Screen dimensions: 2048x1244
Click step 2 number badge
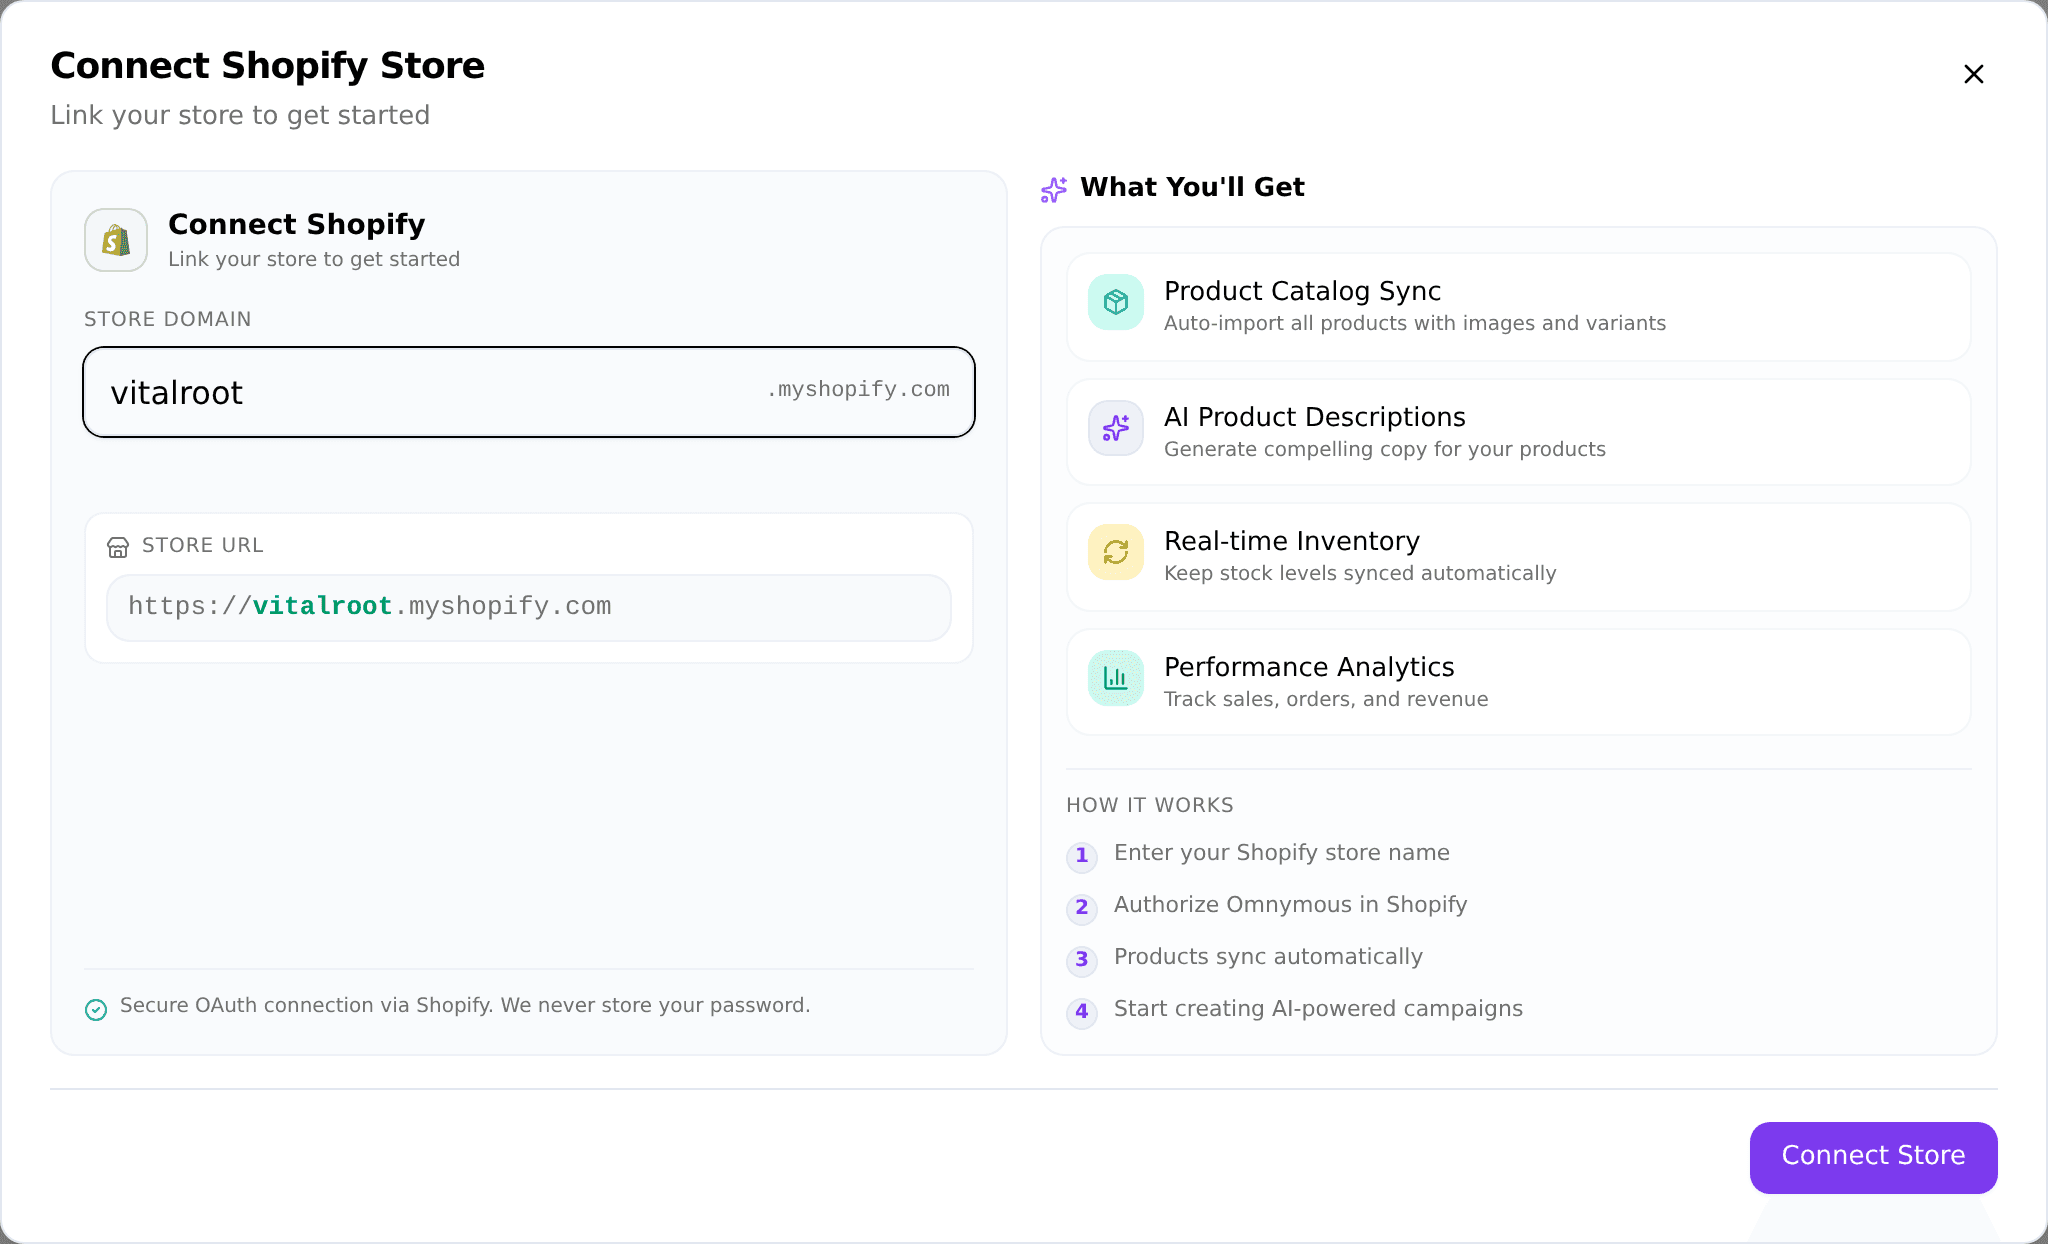click(x=1082, y=907)
